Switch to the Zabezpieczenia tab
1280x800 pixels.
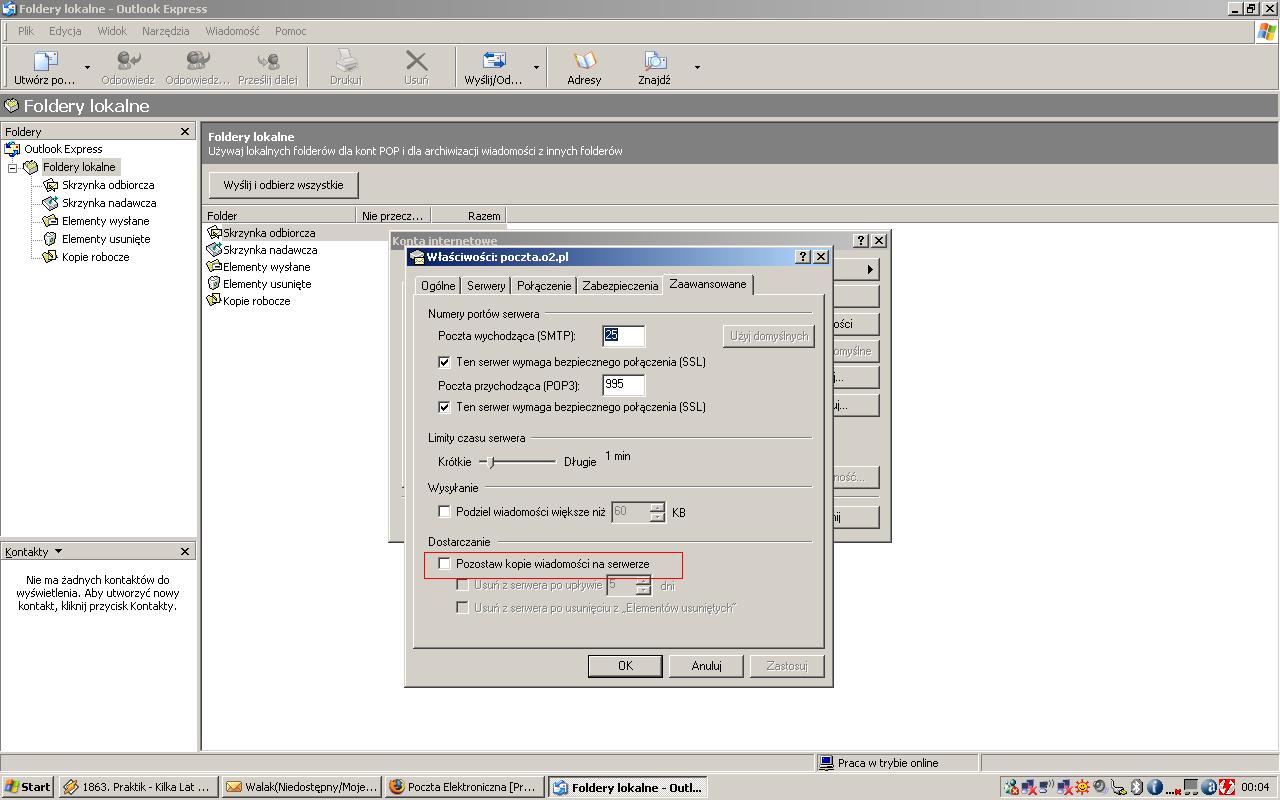pyautogui.click(x=620, y=286)
